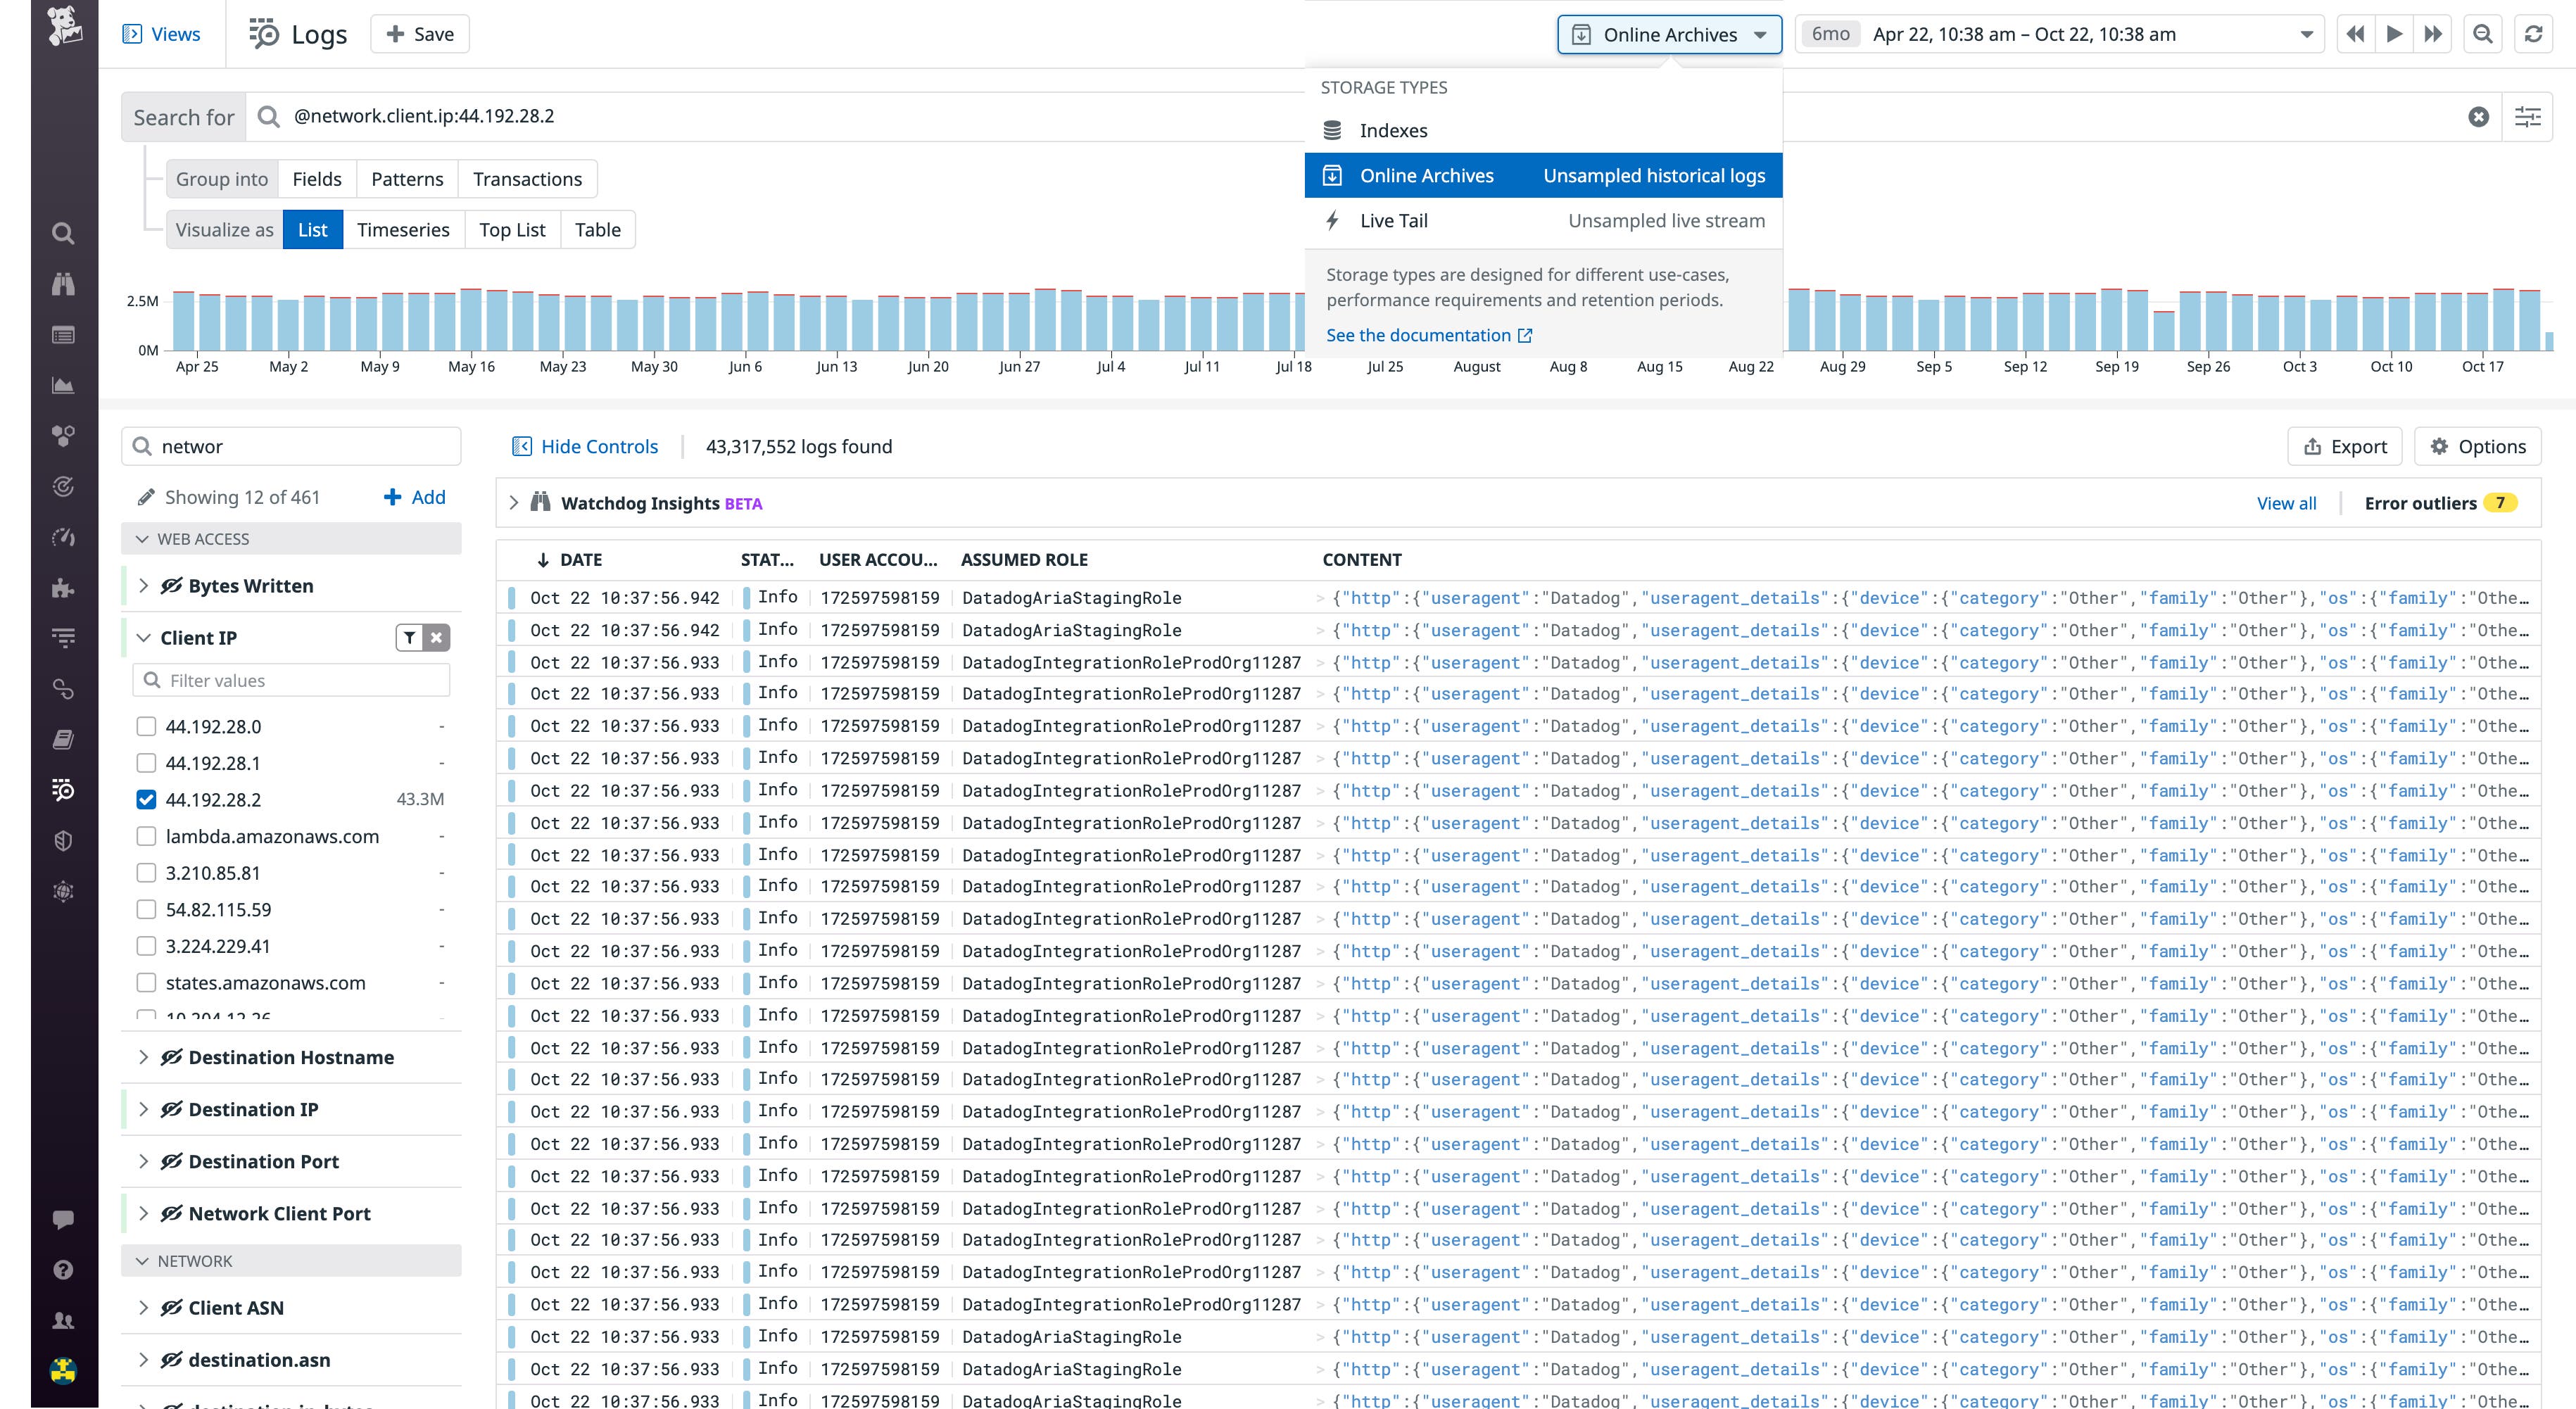Check the lambda.amazonaws.com checkbox
The height and width of the screenshot is (1409, 2576).
(x=147, y=836)
